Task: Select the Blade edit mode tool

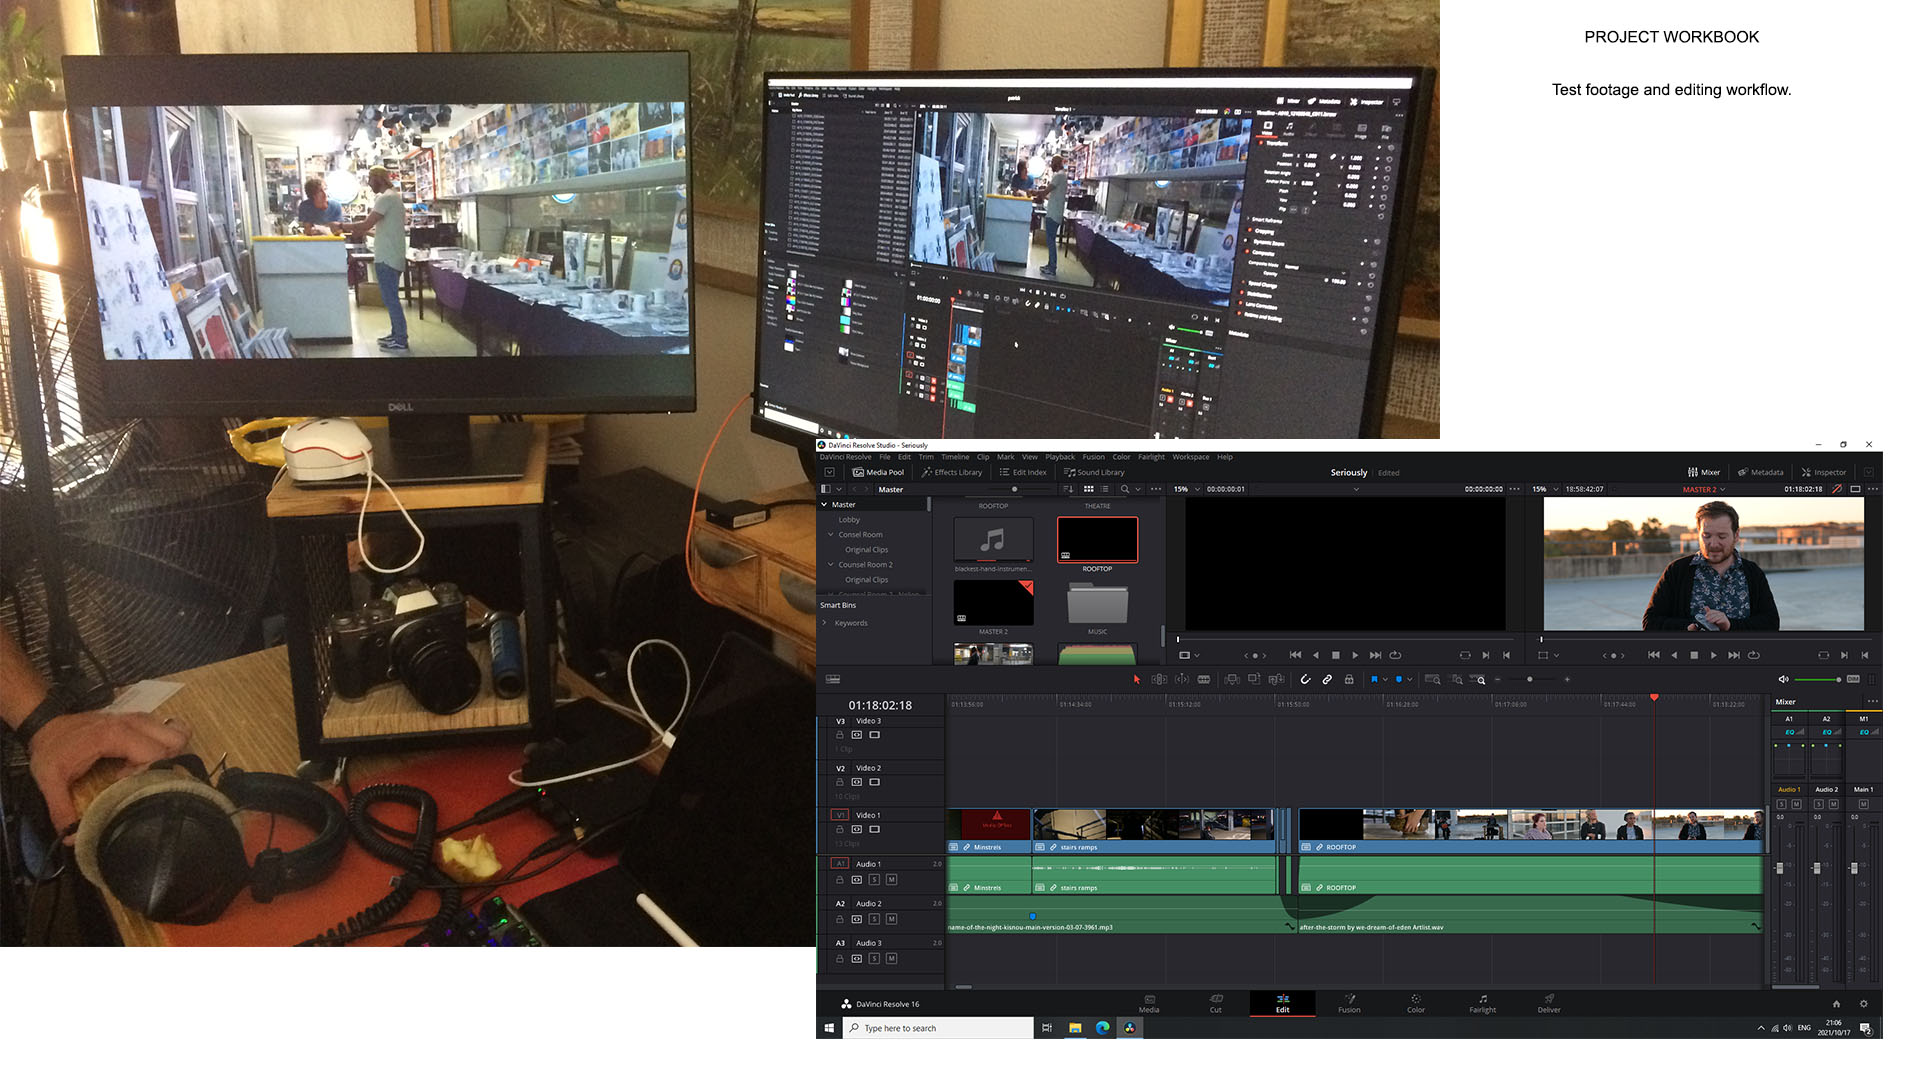Action: click(1204, 680)
